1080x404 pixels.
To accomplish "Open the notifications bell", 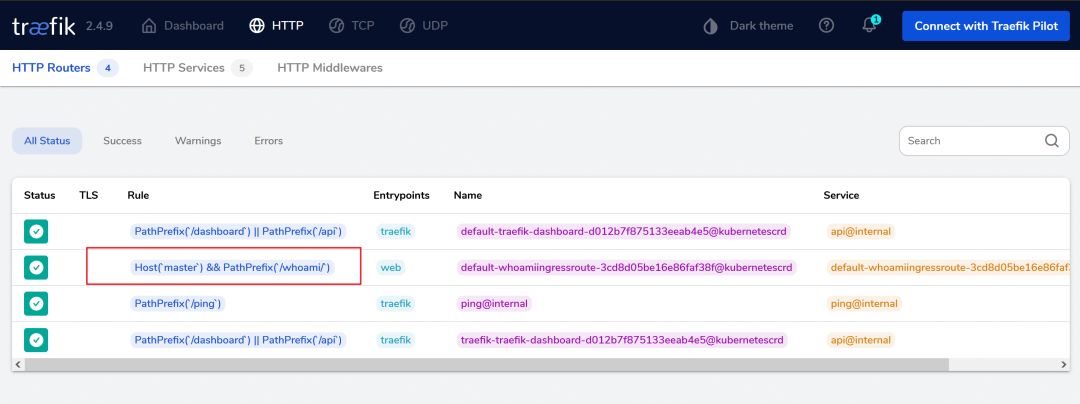I will (x=870, y=25).
